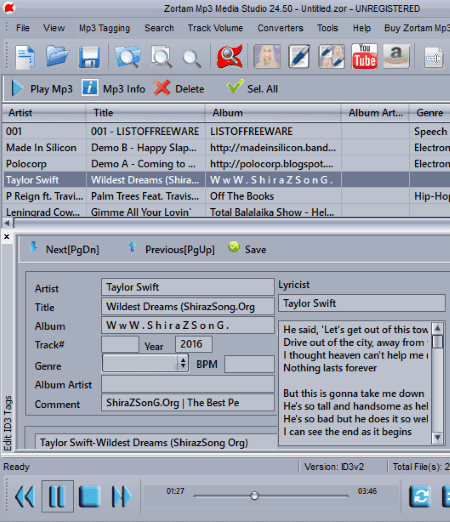Screen dimensions: 450x522
Task: Click track list horizontal scroll left arrow
Action: (7, 223)
